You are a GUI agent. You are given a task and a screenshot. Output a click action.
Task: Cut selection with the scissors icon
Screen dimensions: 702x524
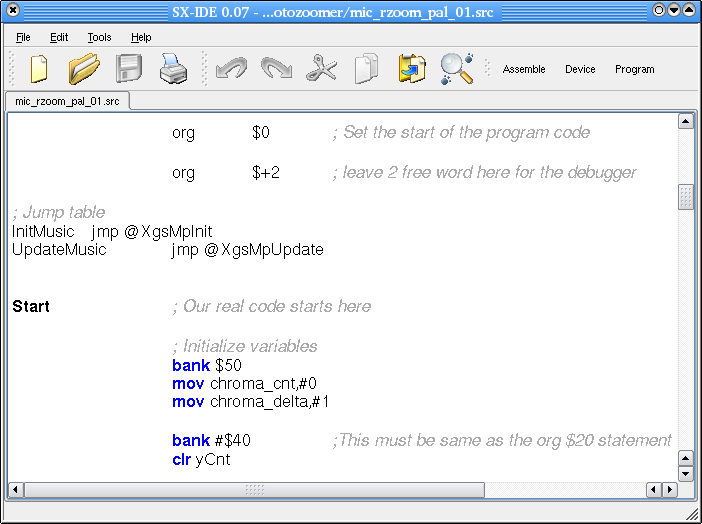tap(321, 69)
